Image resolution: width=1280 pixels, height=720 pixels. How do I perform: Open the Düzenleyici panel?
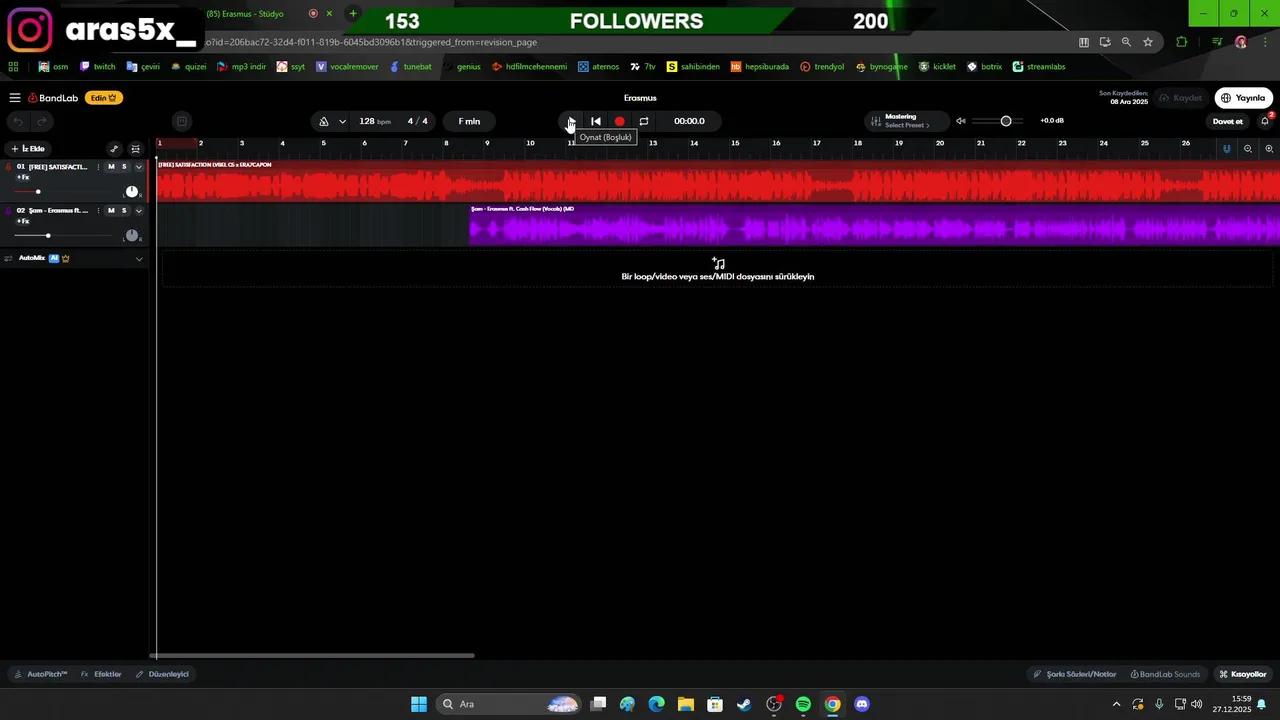(x=162, y=674)
